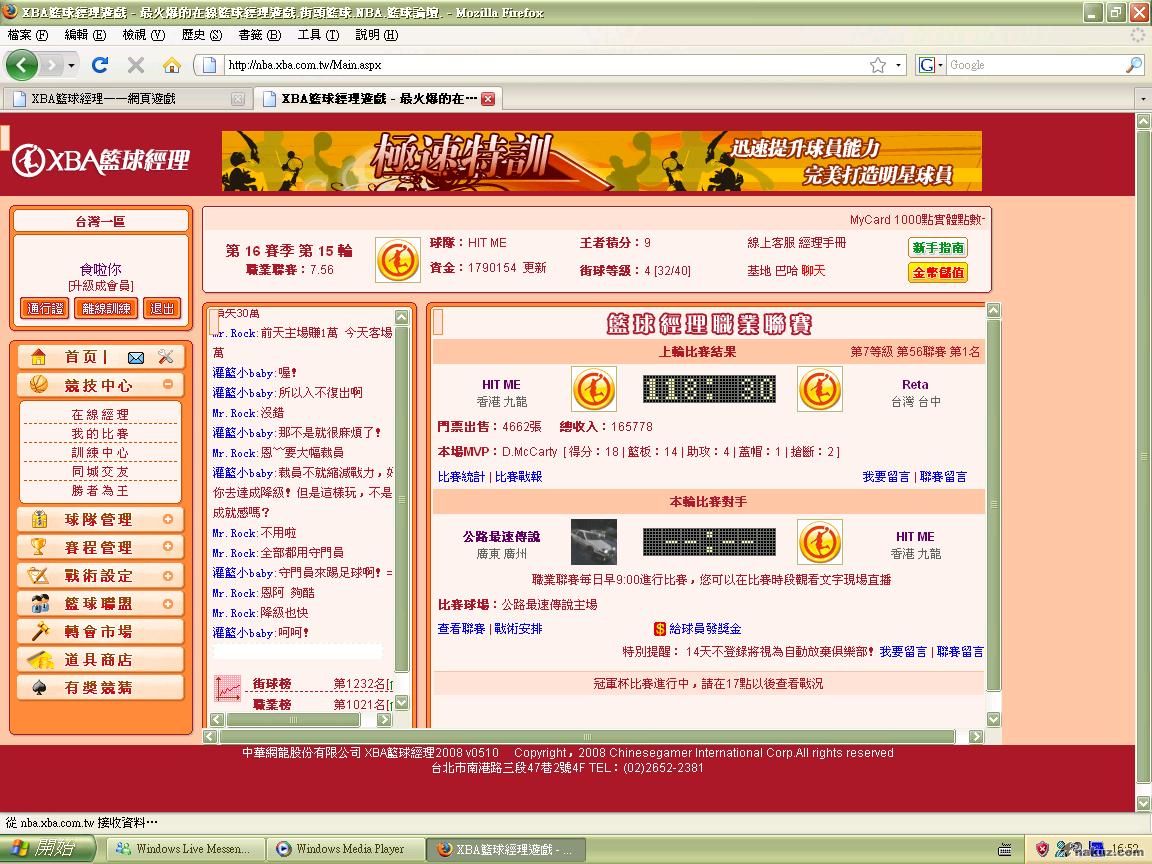
Task: Click the spade icon for 有獎競猜
Action: pyautogui.click(x=40, y=687)
